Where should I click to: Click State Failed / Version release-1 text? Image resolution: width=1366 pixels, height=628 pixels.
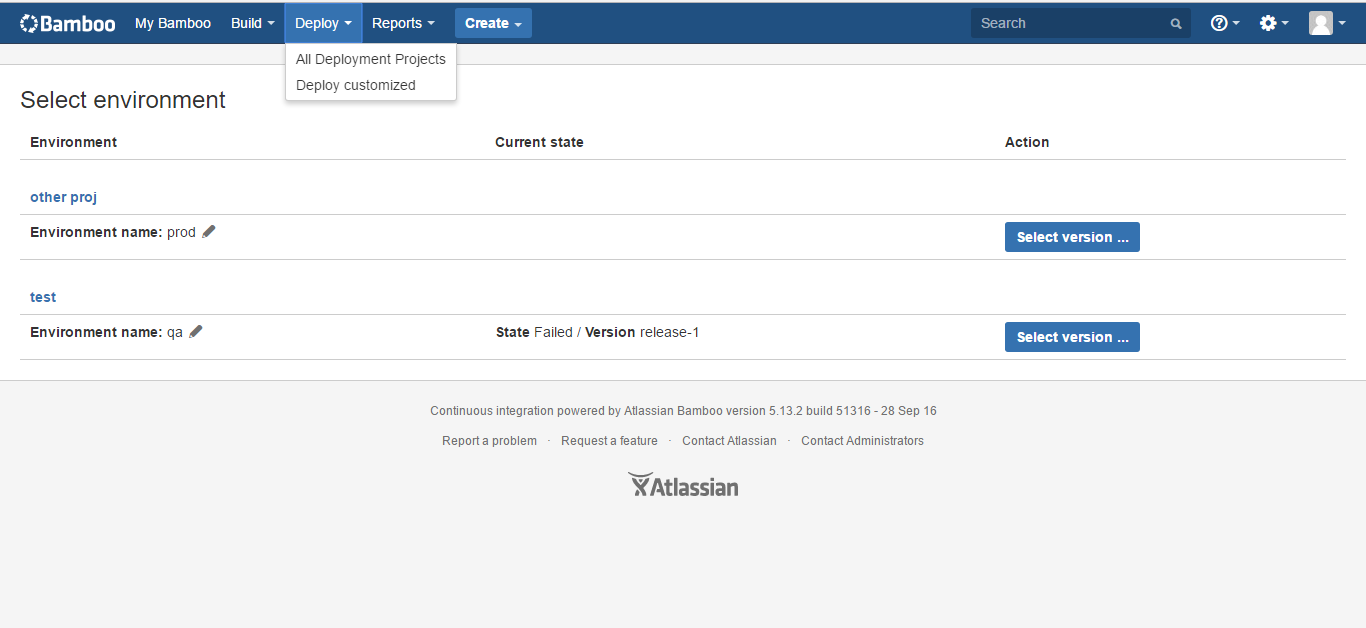click(x=597, y=332)
